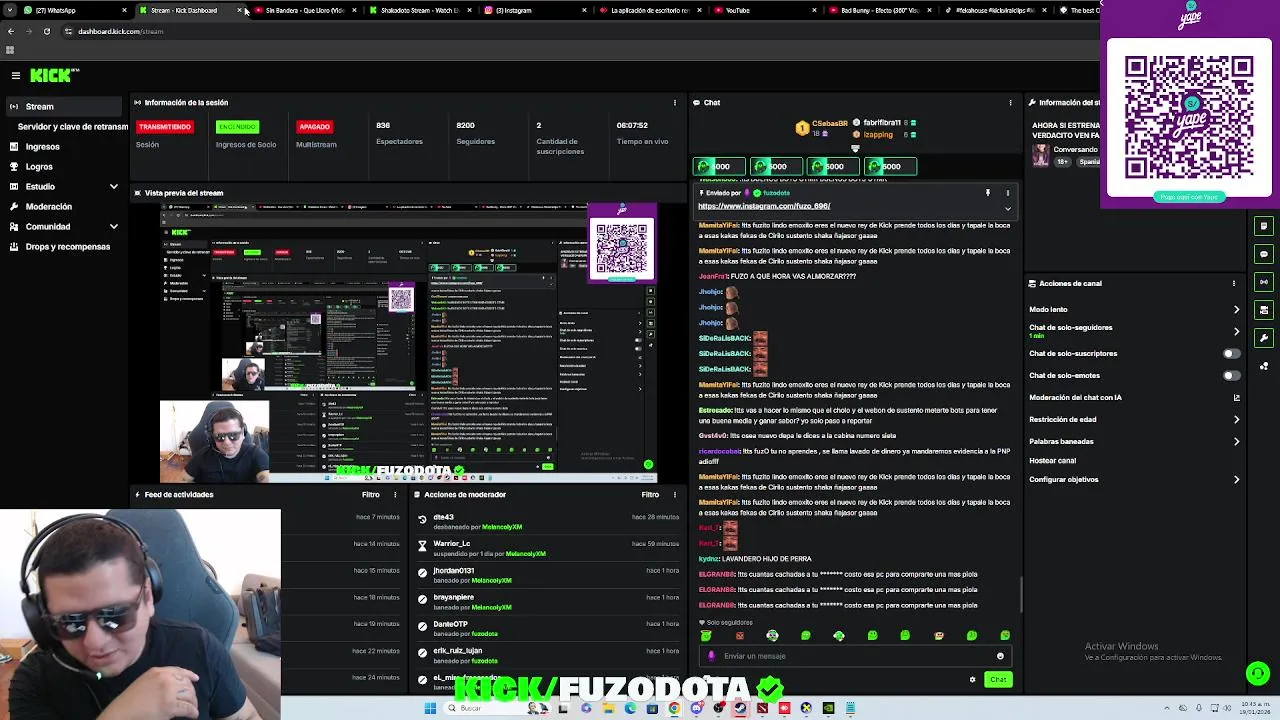Open the Kick hamburger menu
This screenshot has width=1280, height=720.
(x=15, y=75)
